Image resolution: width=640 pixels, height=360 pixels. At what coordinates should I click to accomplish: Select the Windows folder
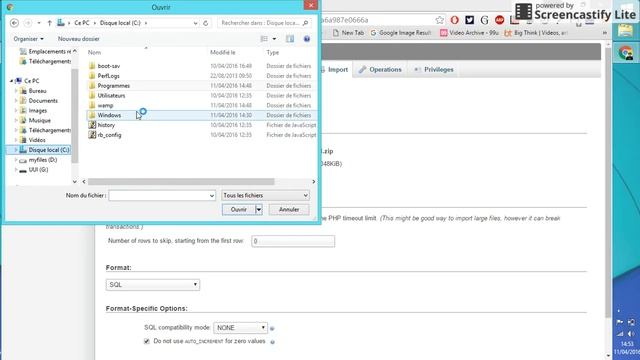202,115
